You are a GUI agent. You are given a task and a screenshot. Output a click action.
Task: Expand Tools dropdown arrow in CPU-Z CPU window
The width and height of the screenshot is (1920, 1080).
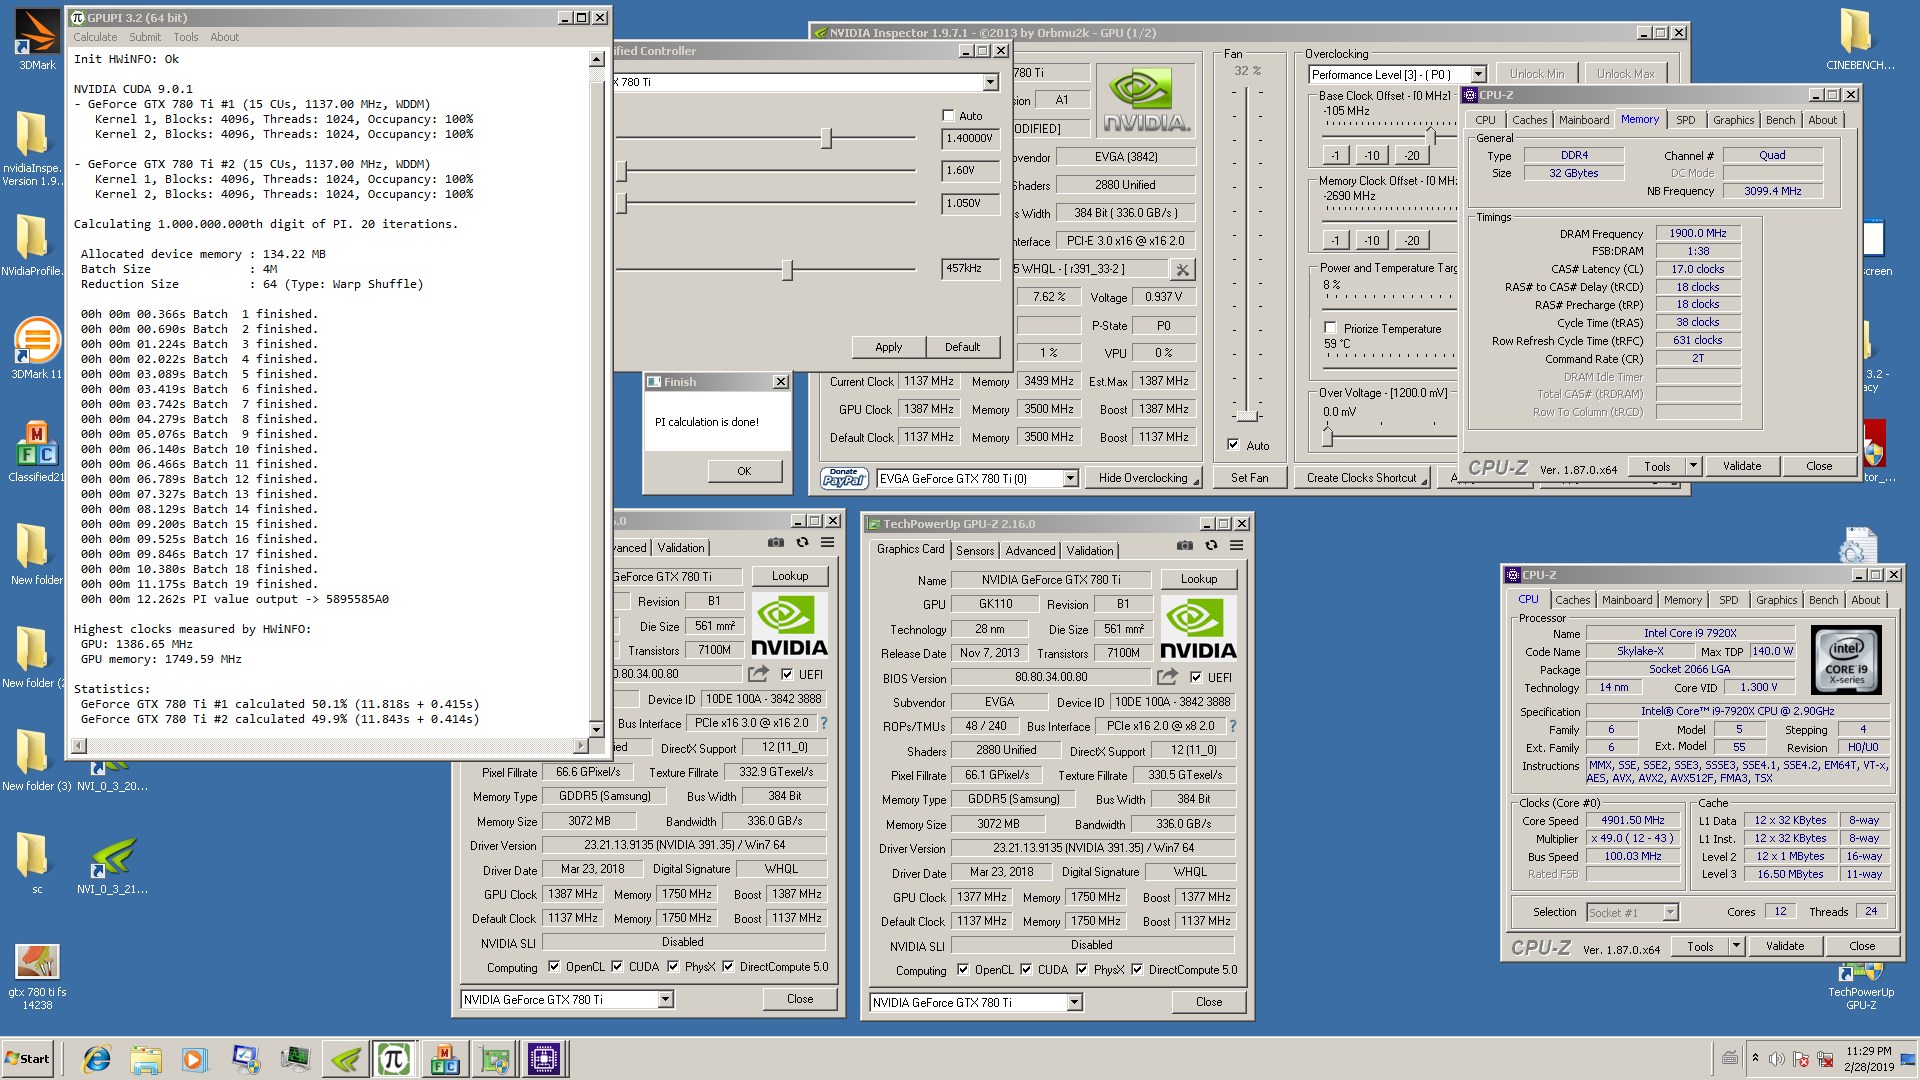(x=1736, y=946)
